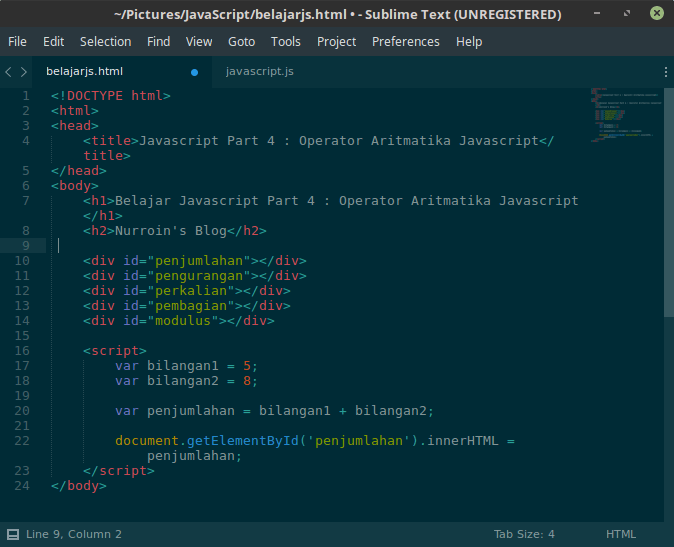
Task: Click the previous tab arrow icon
Action: coord(8,72)
